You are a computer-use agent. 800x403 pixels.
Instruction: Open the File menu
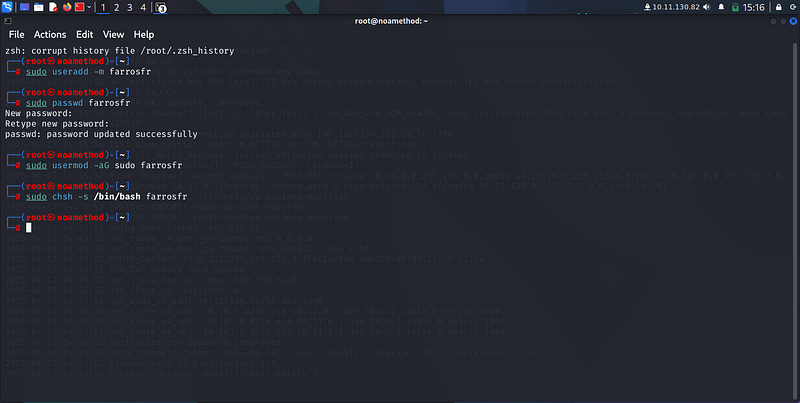[16, 35]
